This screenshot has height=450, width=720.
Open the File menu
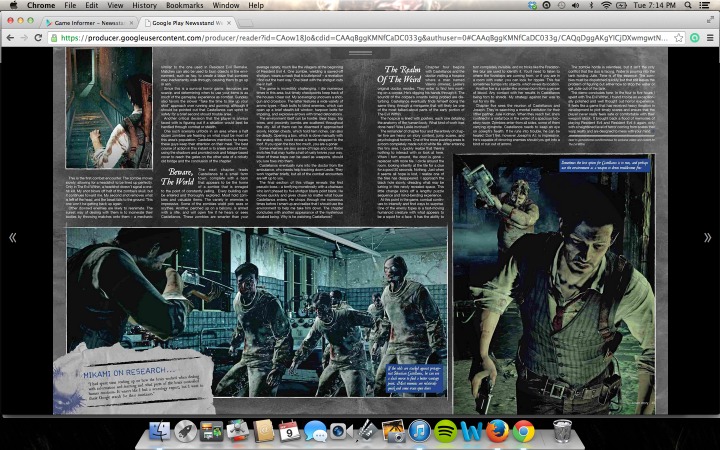[x=70, y=5]
